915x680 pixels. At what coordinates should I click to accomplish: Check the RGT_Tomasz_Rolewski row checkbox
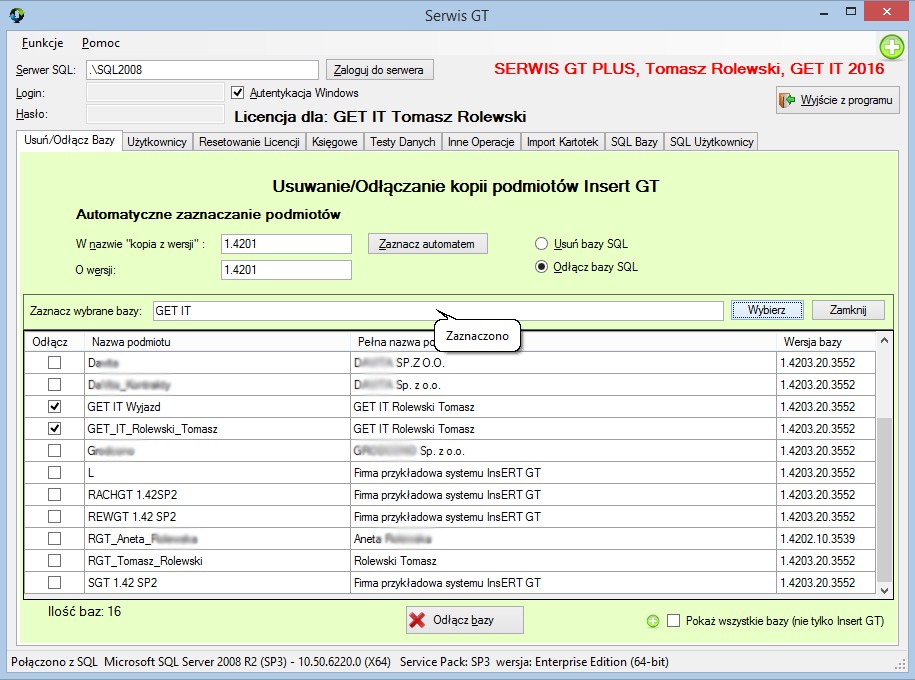pyautogui.click(x=54, y=560)
